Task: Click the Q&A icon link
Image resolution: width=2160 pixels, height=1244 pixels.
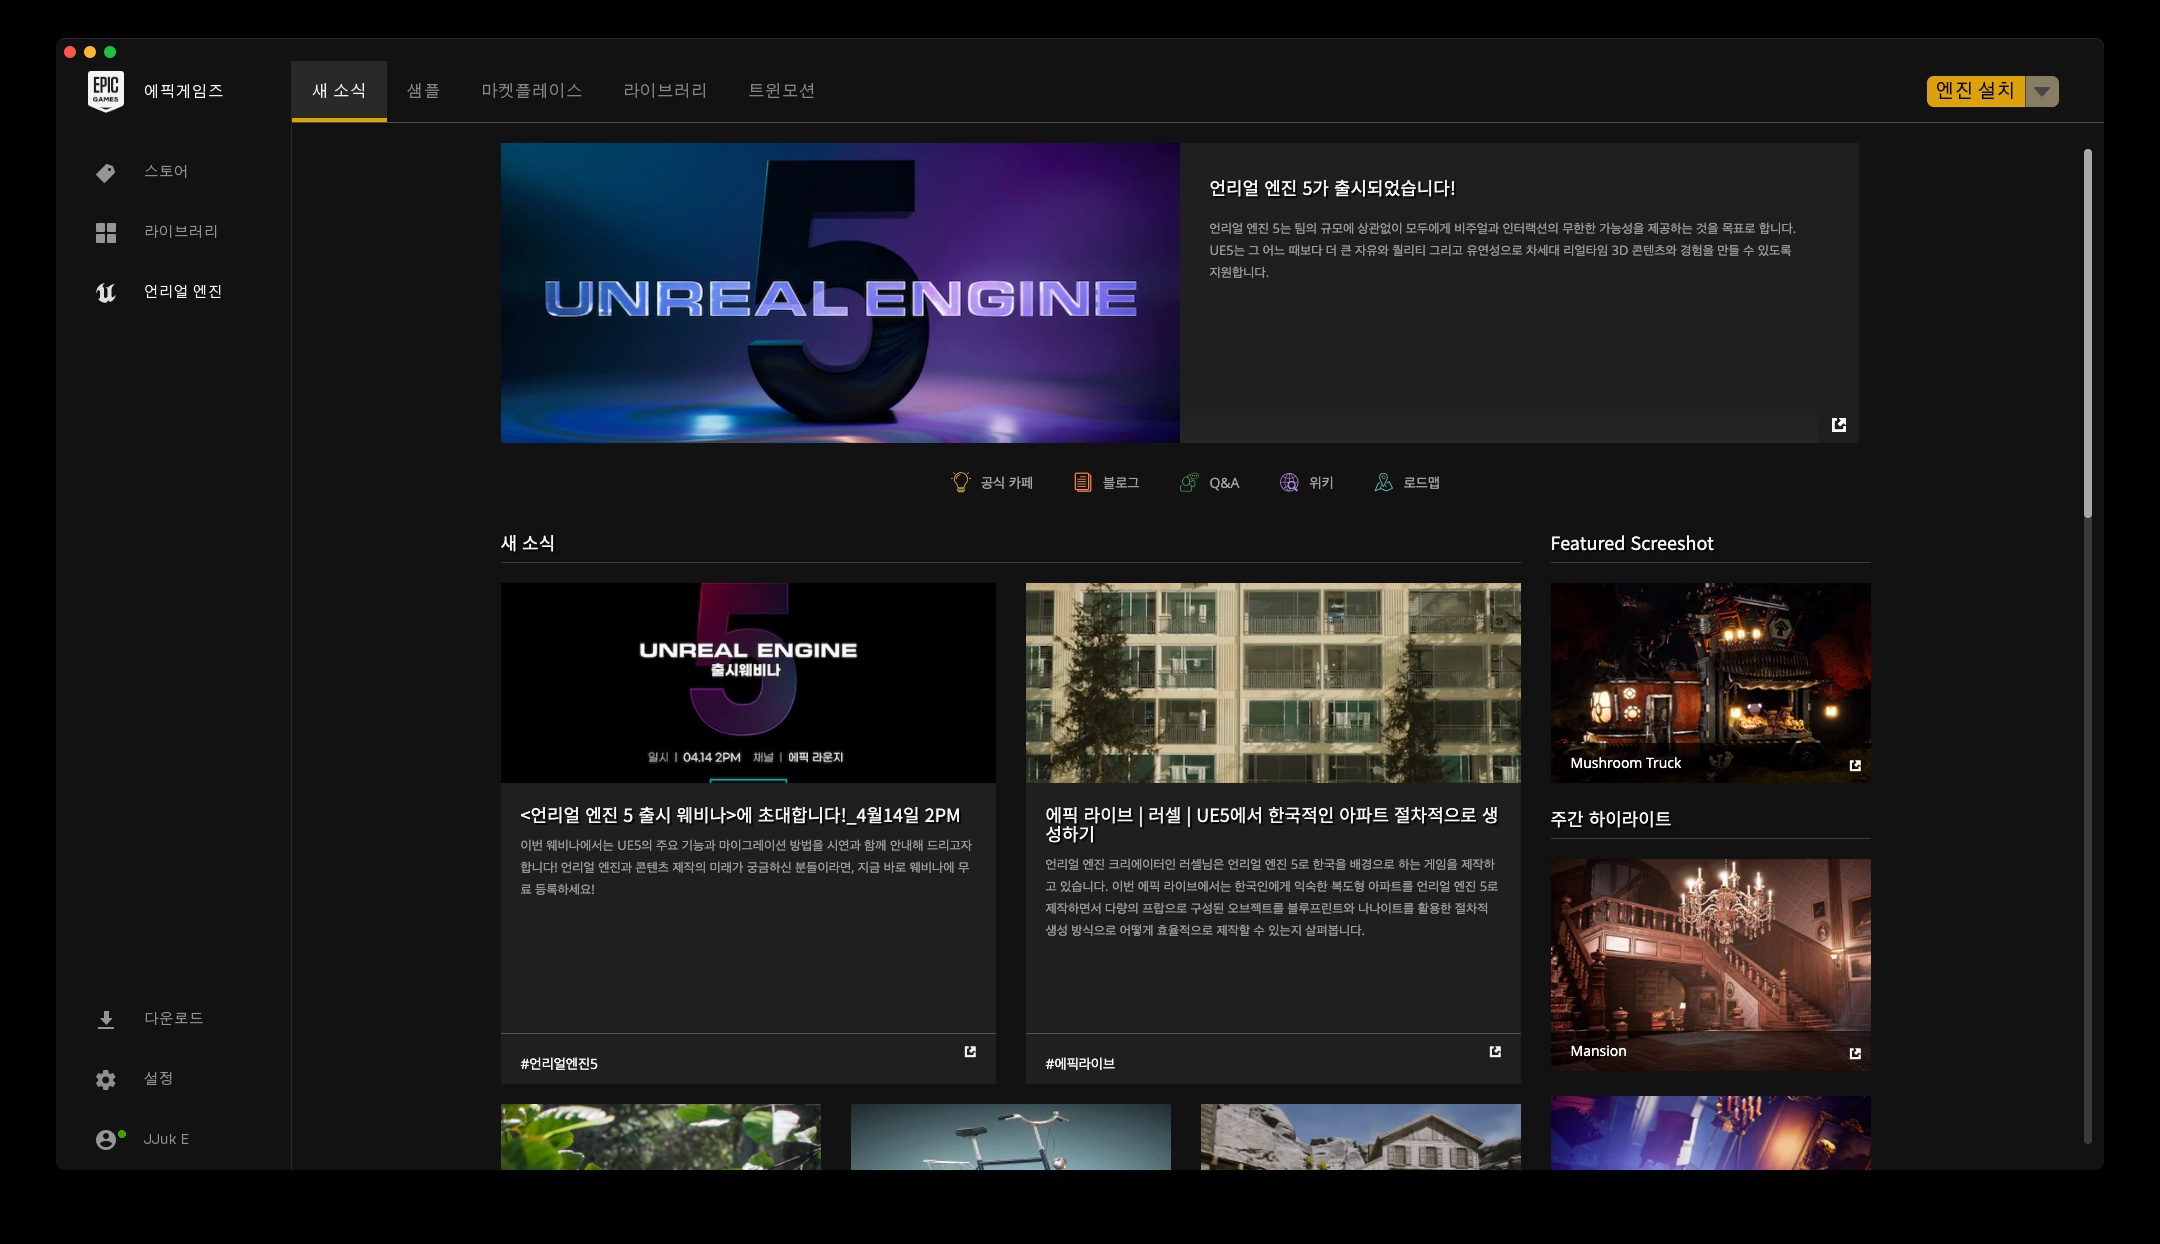Action: 1189,483
